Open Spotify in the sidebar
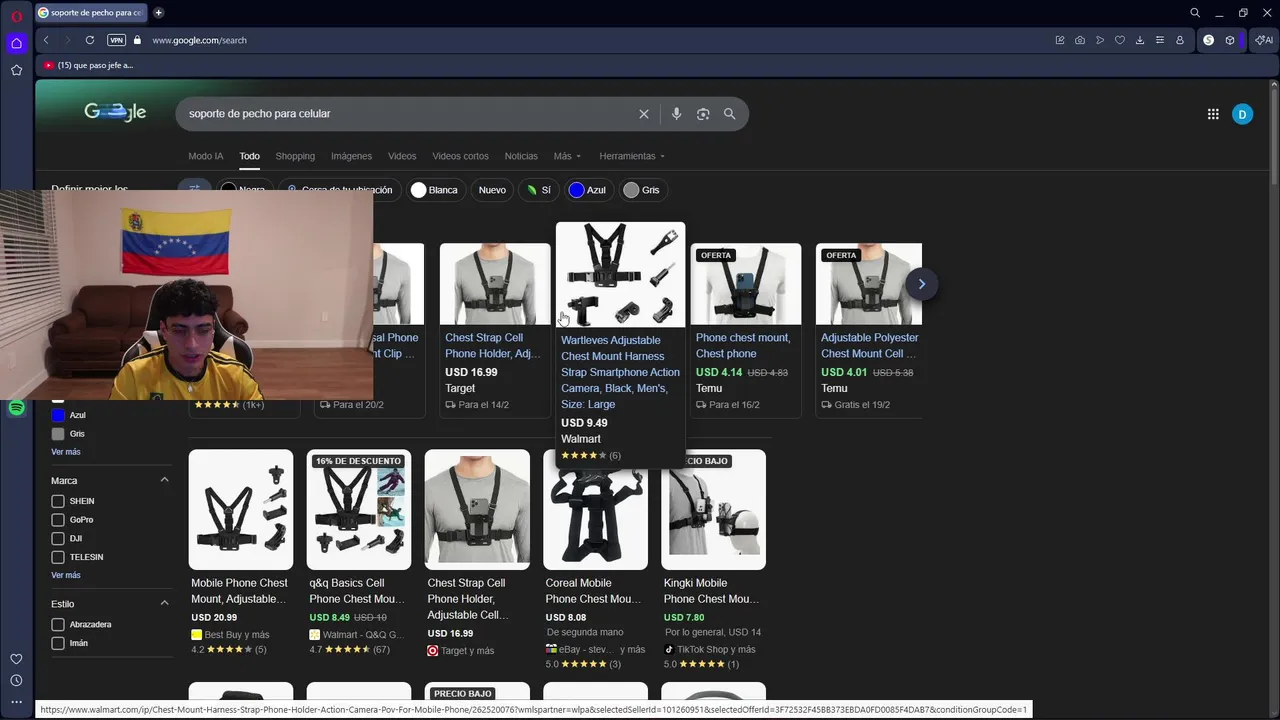 16,408
